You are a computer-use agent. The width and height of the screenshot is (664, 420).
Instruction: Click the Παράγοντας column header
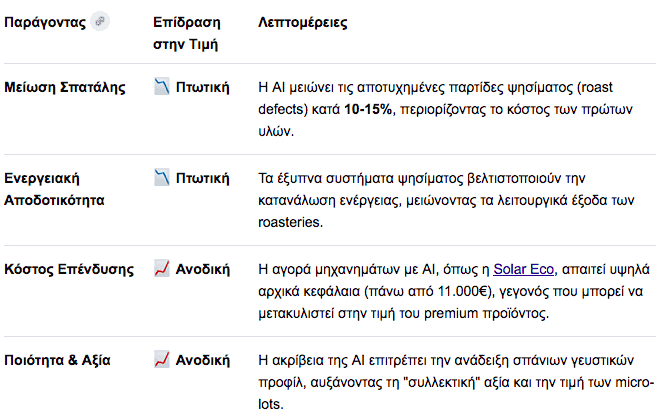tap(45, 22)
